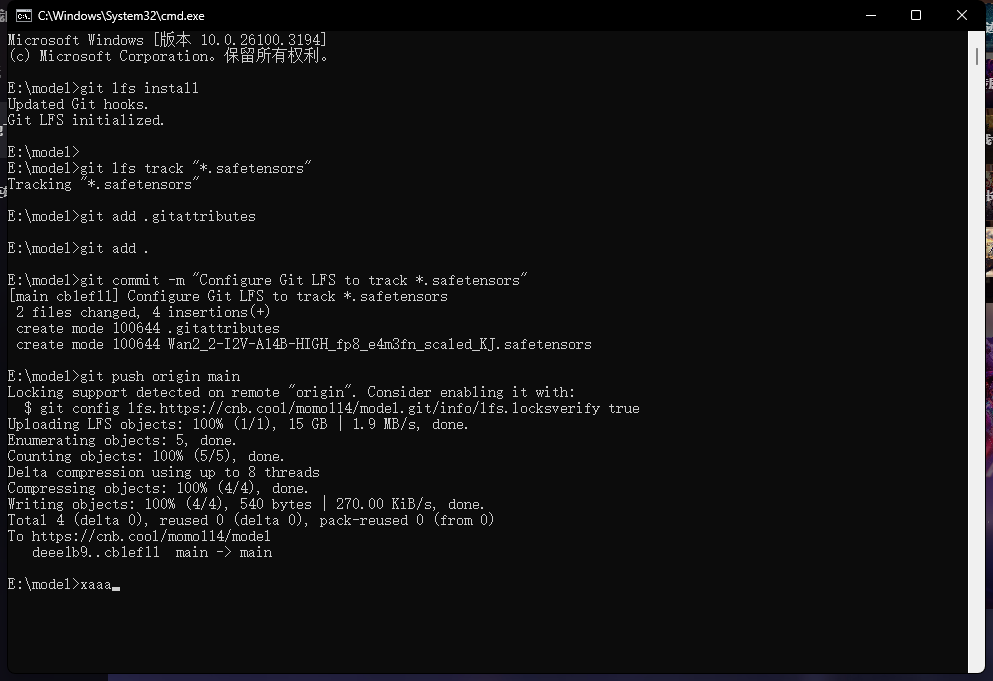Minimize the command prompt window

(868, 15)
